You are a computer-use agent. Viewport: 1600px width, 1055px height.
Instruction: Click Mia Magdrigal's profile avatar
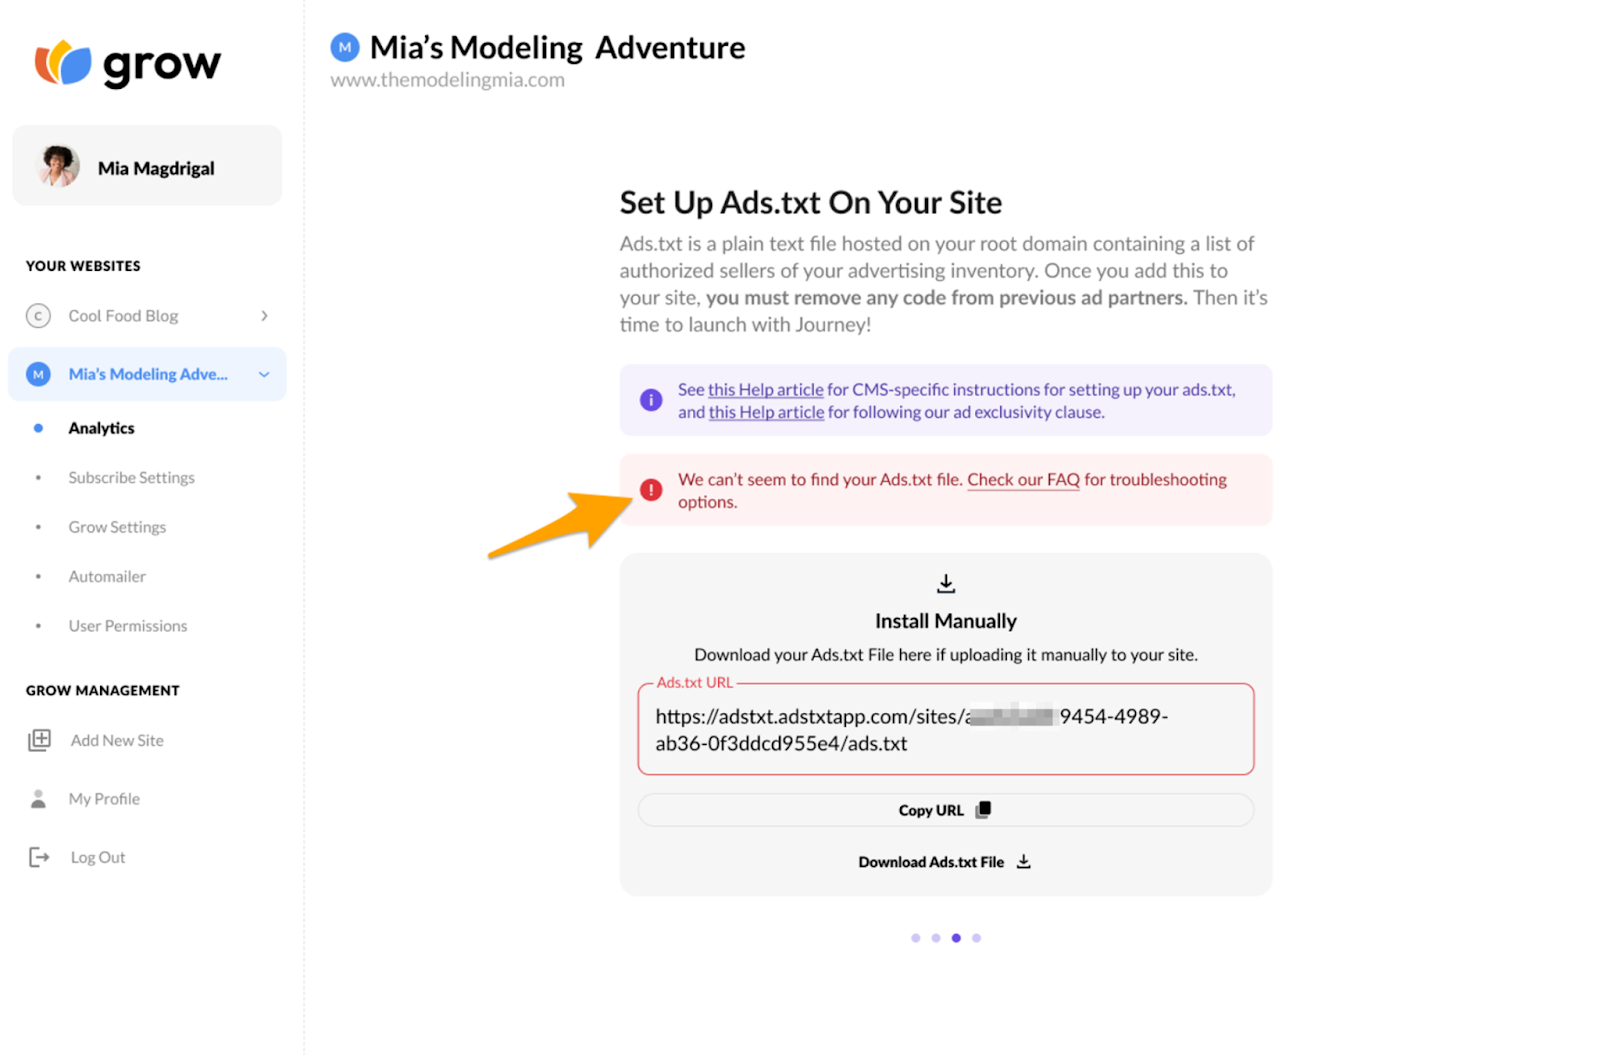point(59,167)
